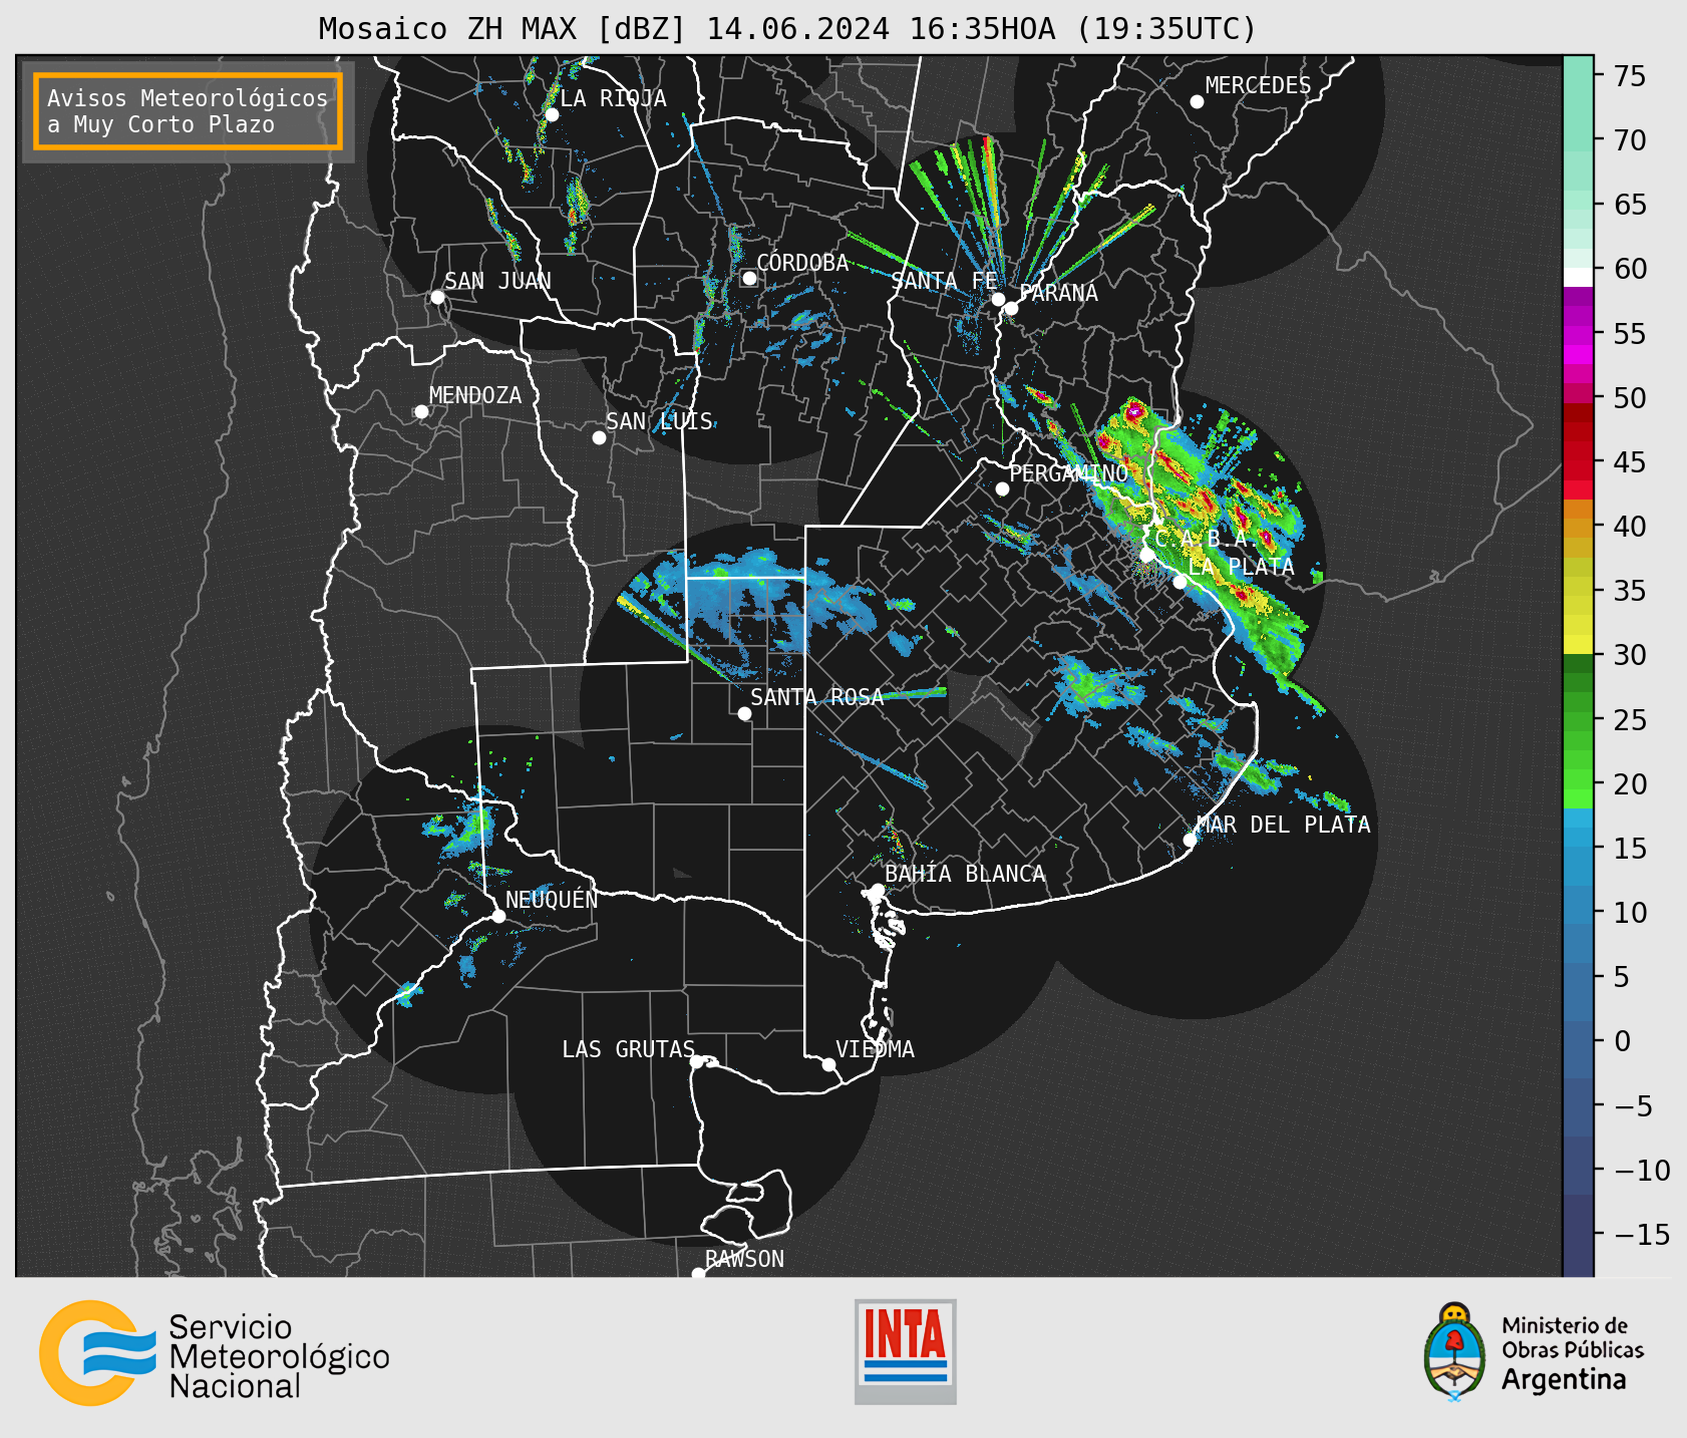Click the C.A.B.A. city marker dot
Screen dimensions: 1687x1438
click(x=1147, y=555)
